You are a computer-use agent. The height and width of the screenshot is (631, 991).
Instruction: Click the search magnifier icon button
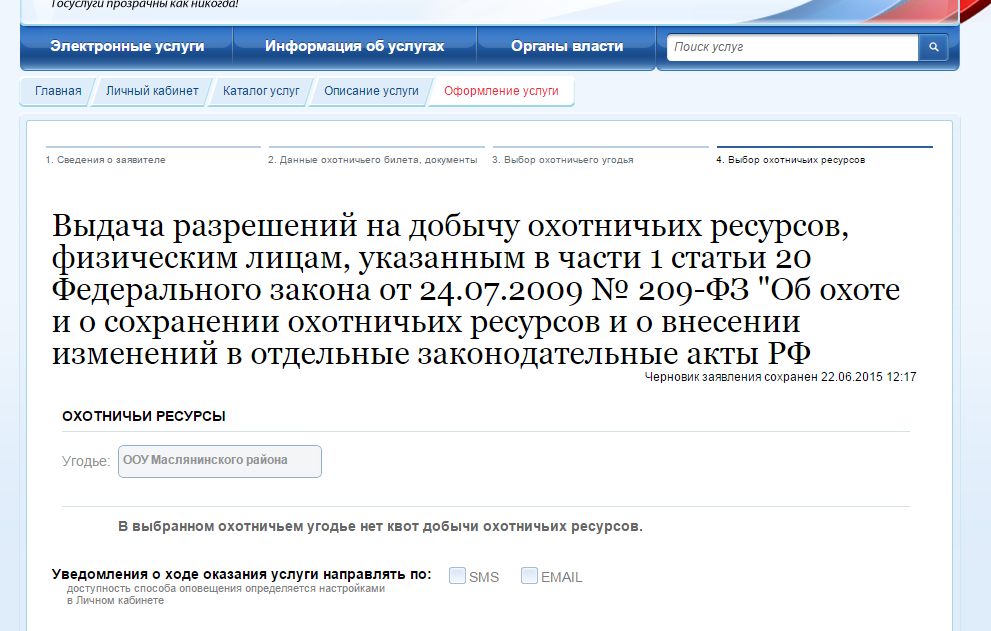933,47
